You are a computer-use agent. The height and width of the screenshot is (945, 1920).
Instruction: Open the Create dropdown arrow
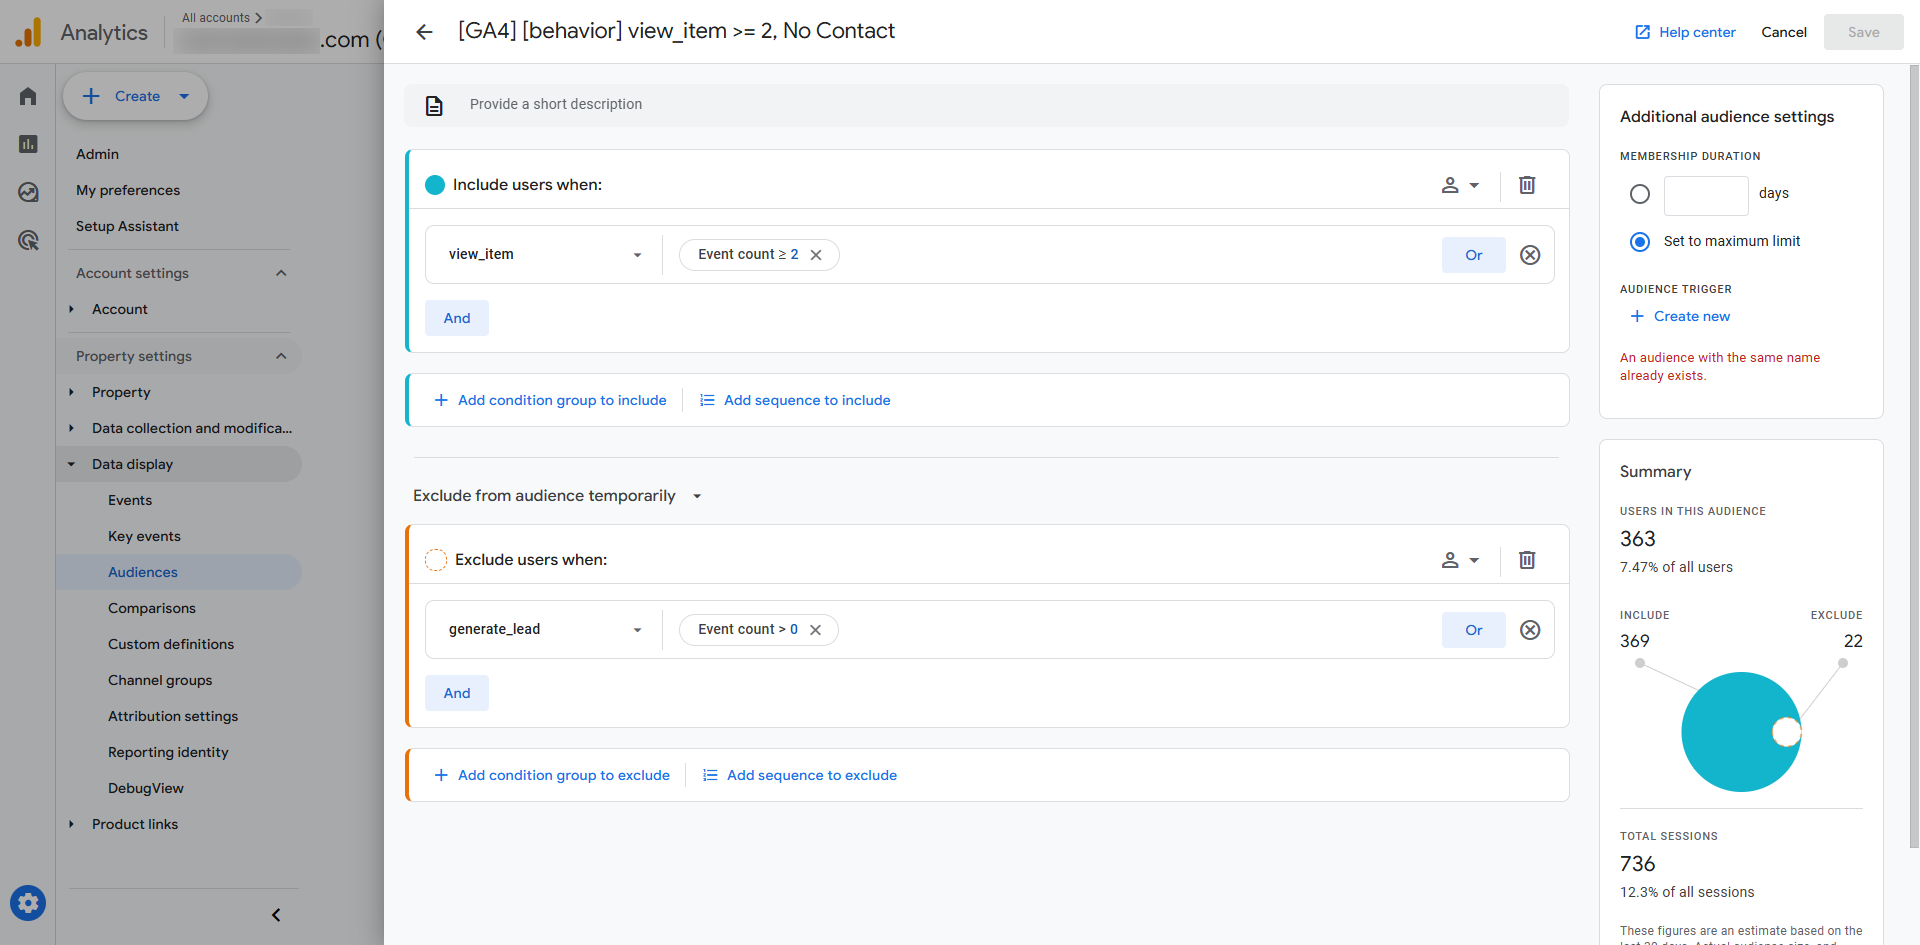[184, 97]
